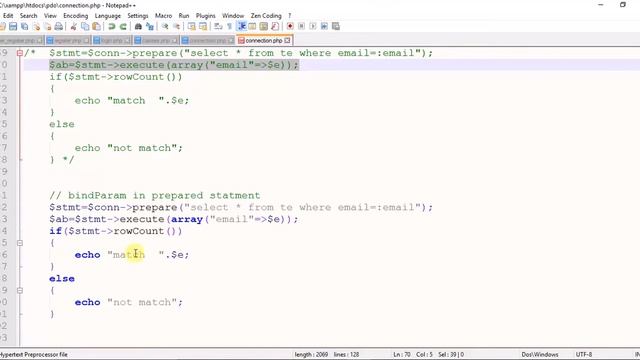Viewport: 640px width, 360px height.
Task: Click the green Undo arrow icon
Action: (x=111, y=27)
